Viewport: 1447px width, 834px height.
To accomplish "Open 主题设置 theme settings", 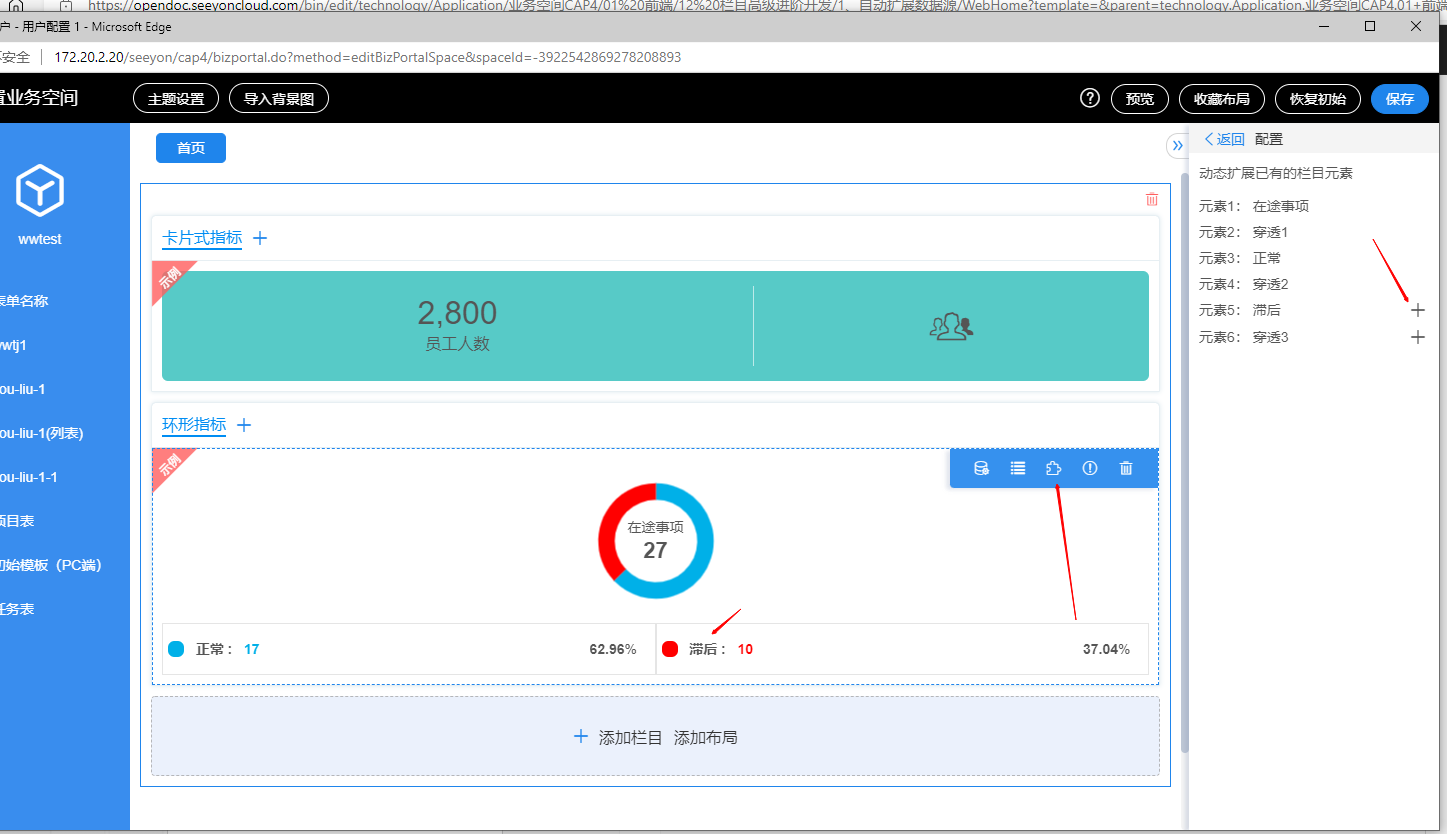I will [x=176, y=99].
